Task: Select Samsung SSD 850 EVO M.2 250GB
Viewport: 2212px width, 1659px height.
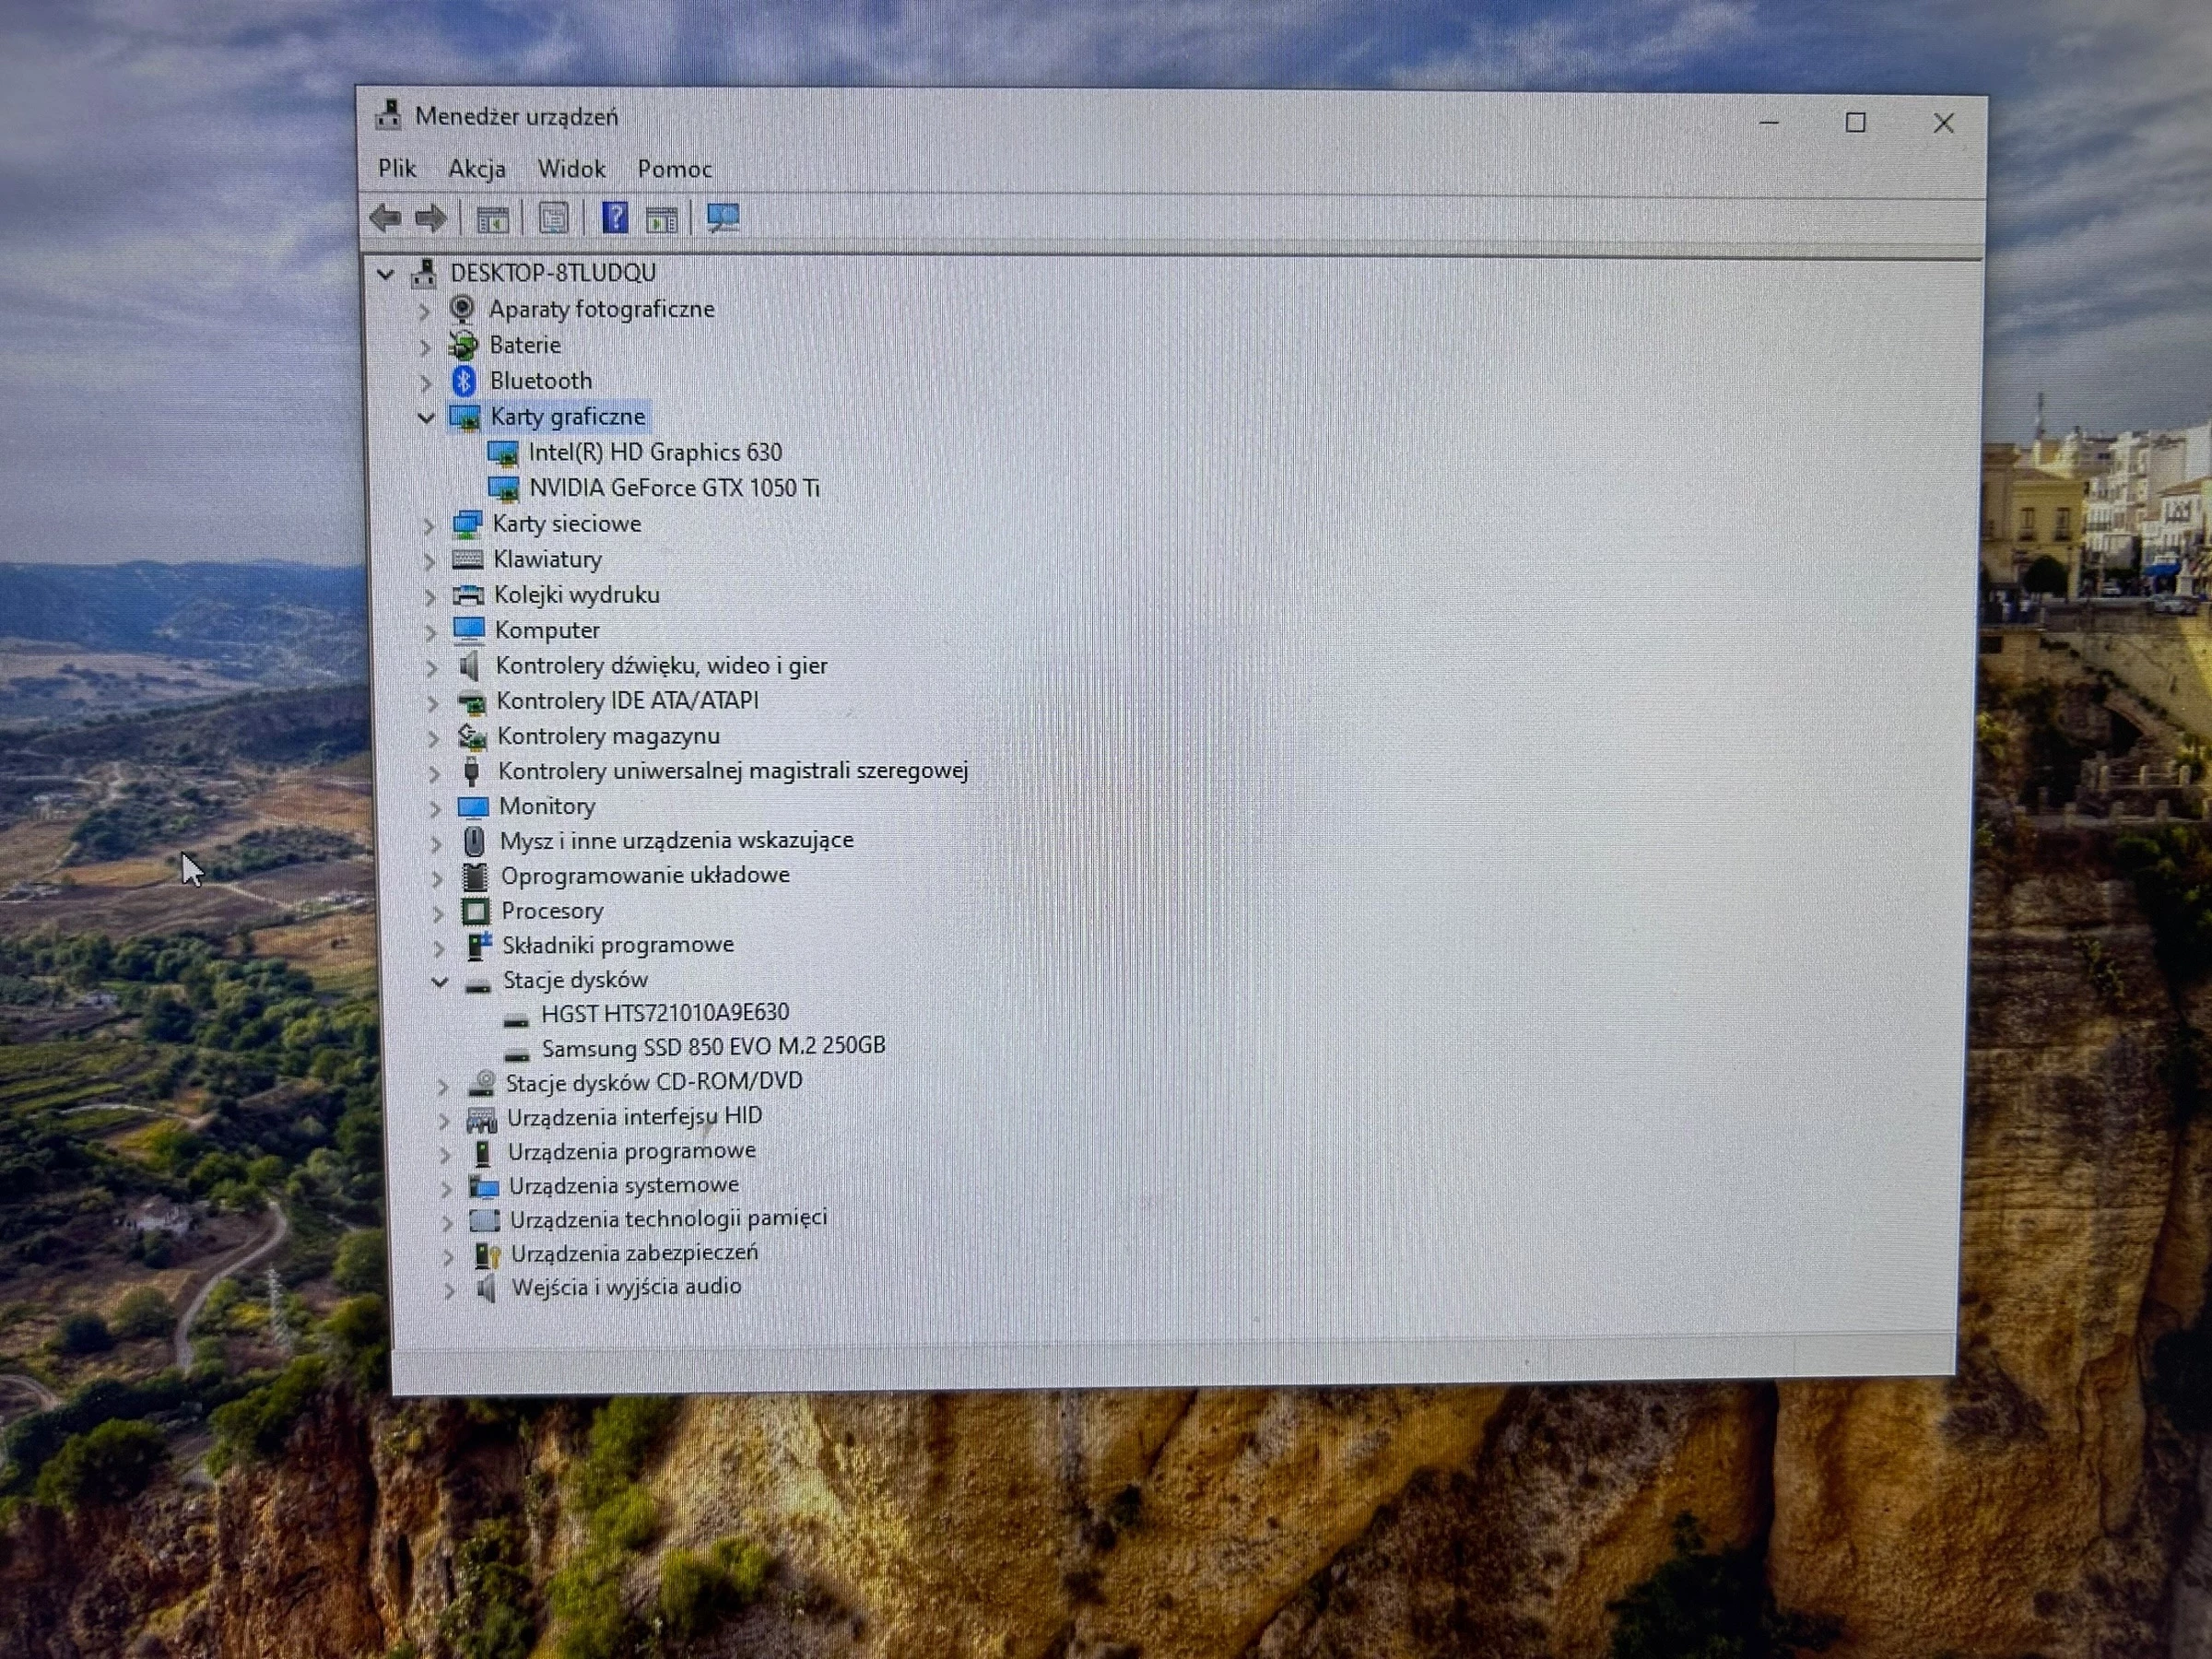Action: (x=712, y=1047)
